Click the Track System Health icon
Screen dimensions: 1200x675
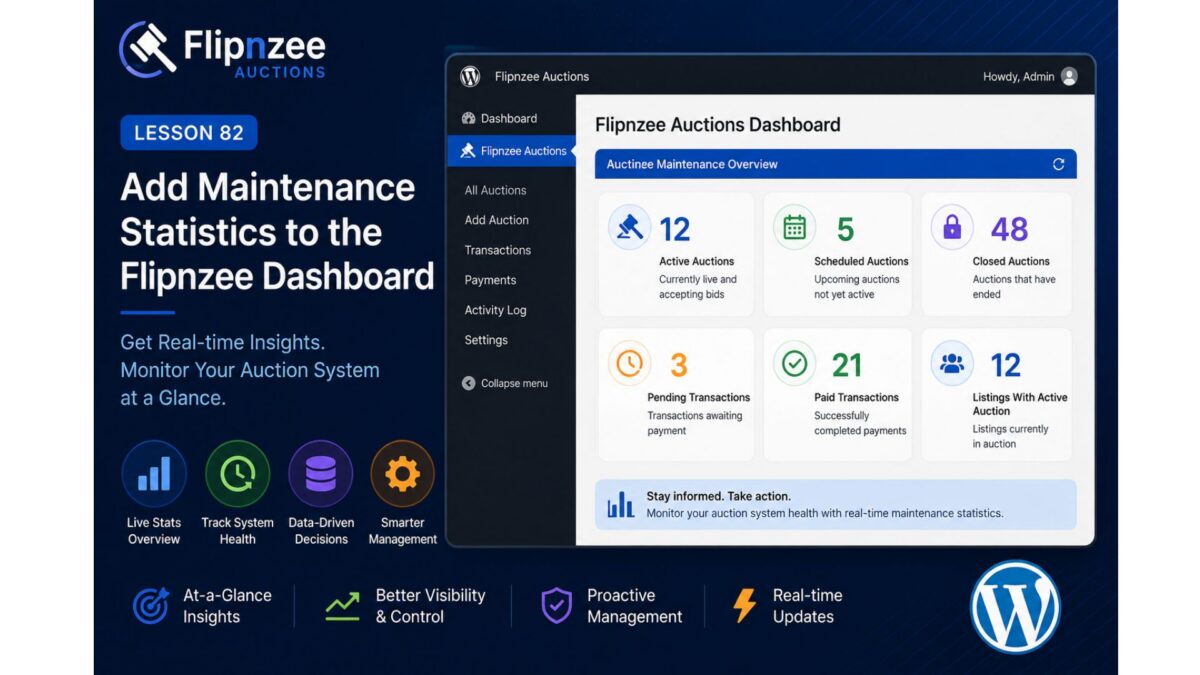(237, 473)
